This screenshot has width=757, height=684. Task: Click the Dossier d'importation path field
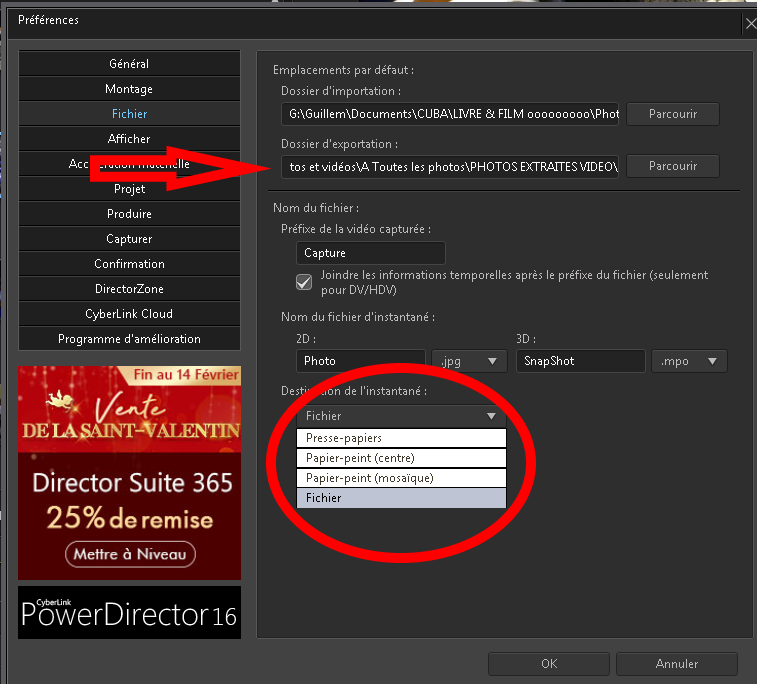450,114
